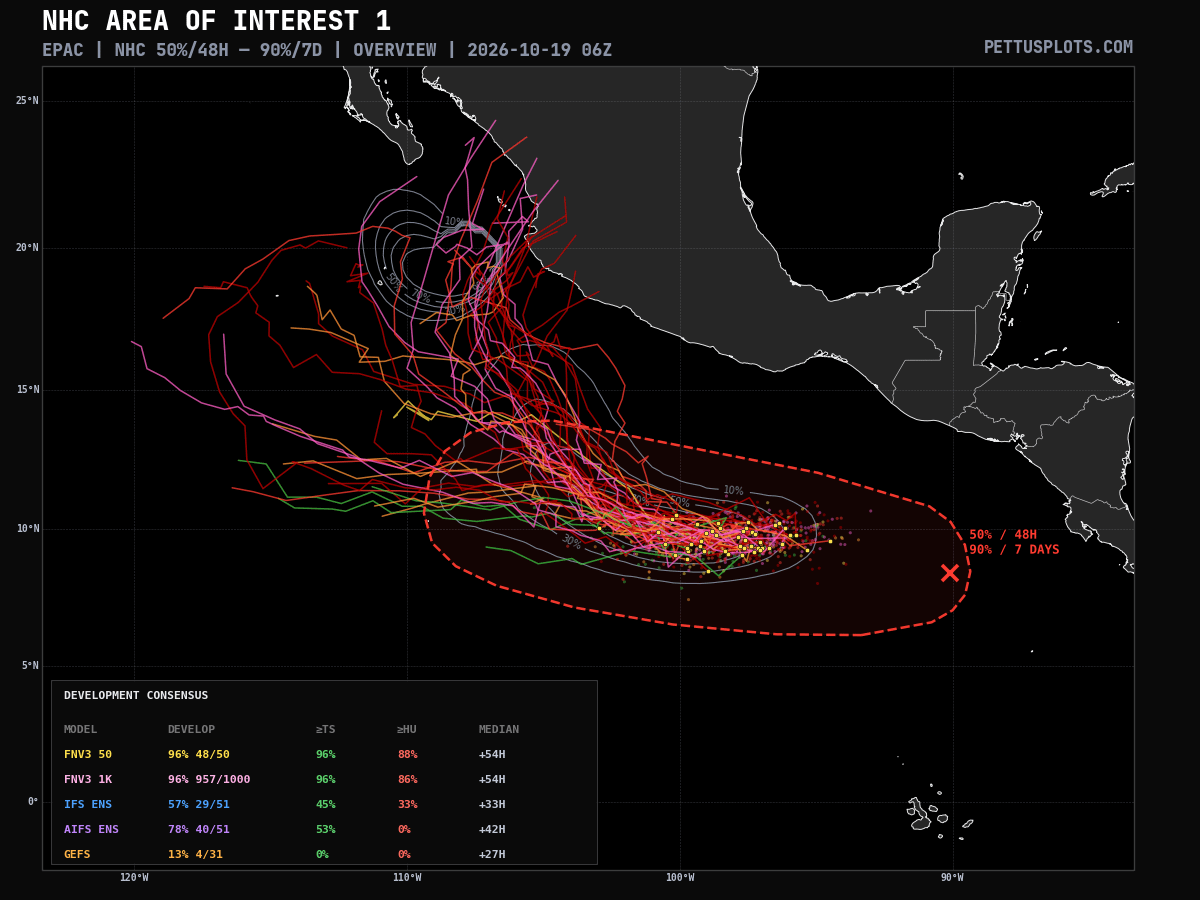Click the 86% hurricane value for FNV3 1K
The width and height of the screenshot is (1200, 900).
click(407, 780)
